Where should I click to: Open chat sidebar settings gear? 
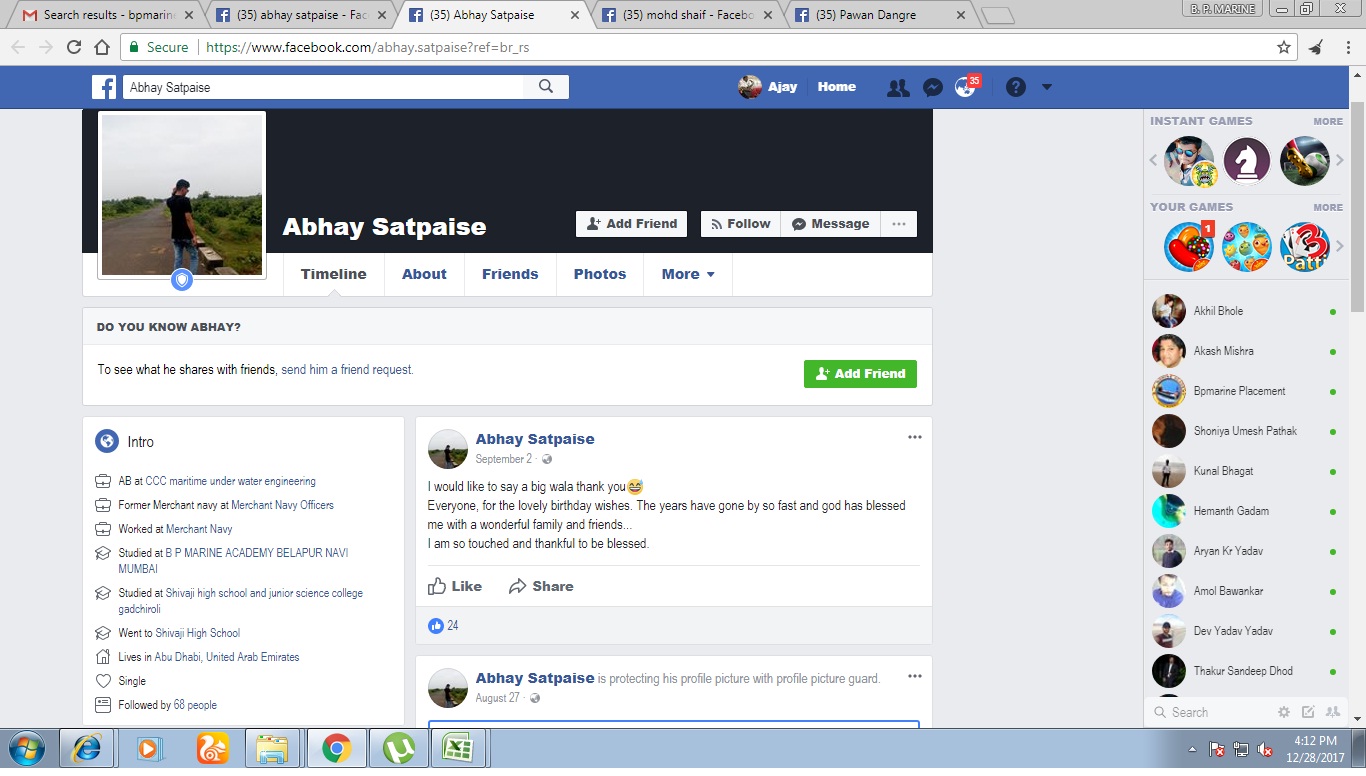coord(1284,712)
